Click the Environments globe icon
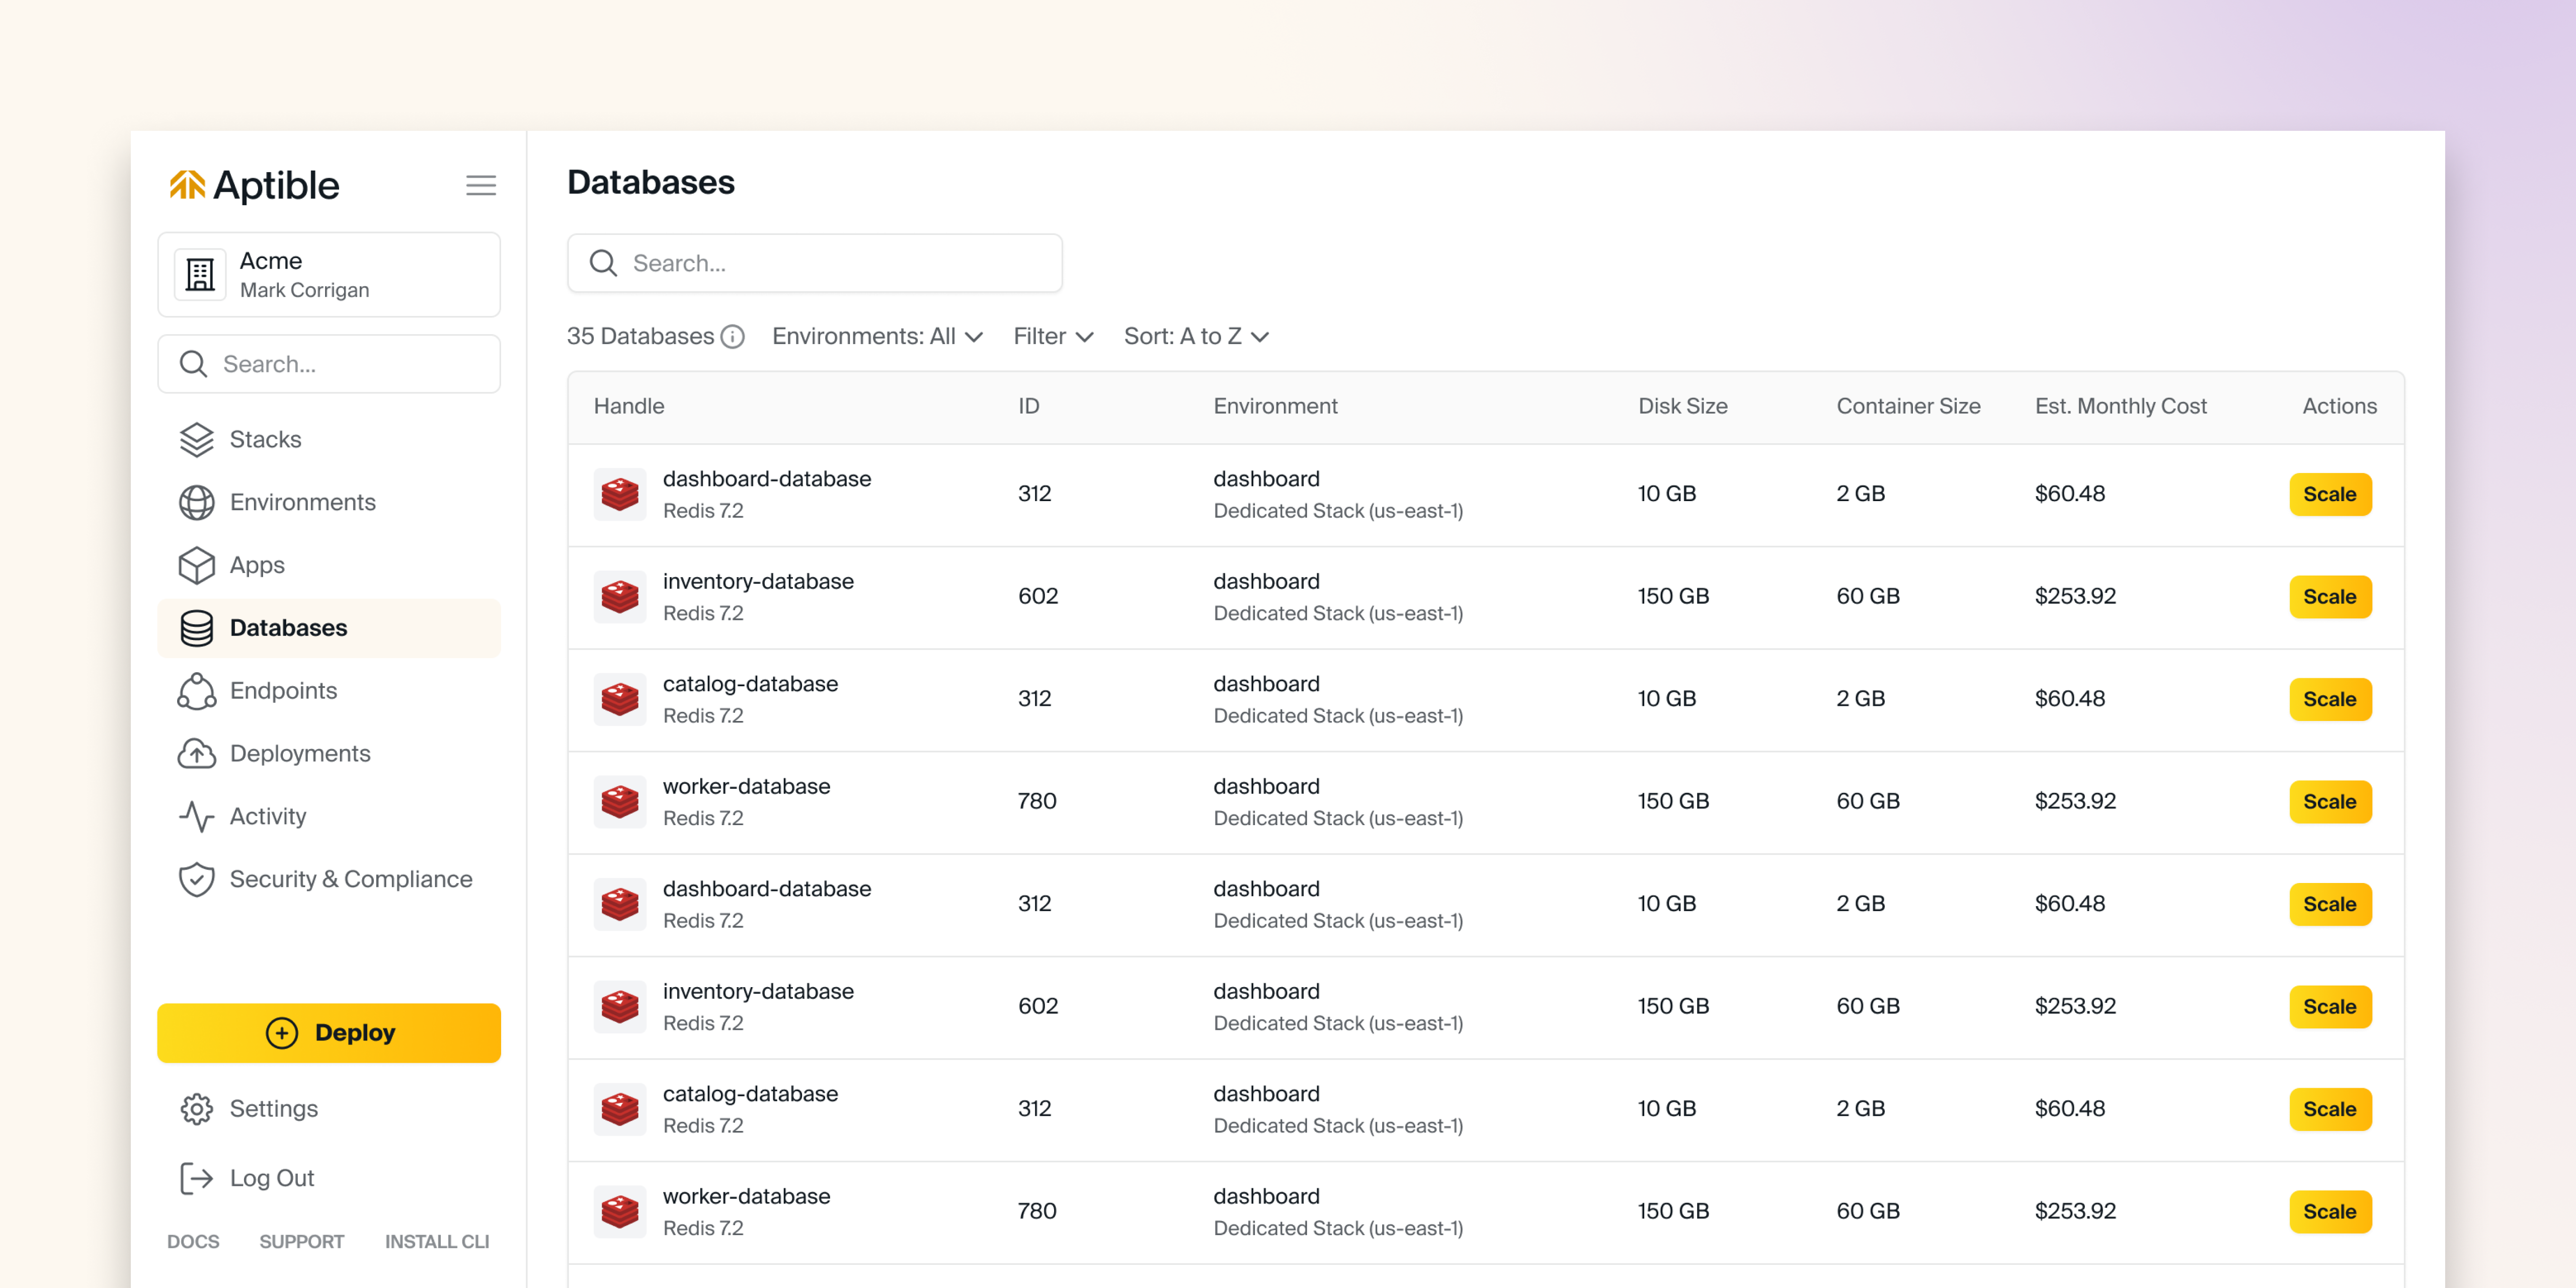 196,502
